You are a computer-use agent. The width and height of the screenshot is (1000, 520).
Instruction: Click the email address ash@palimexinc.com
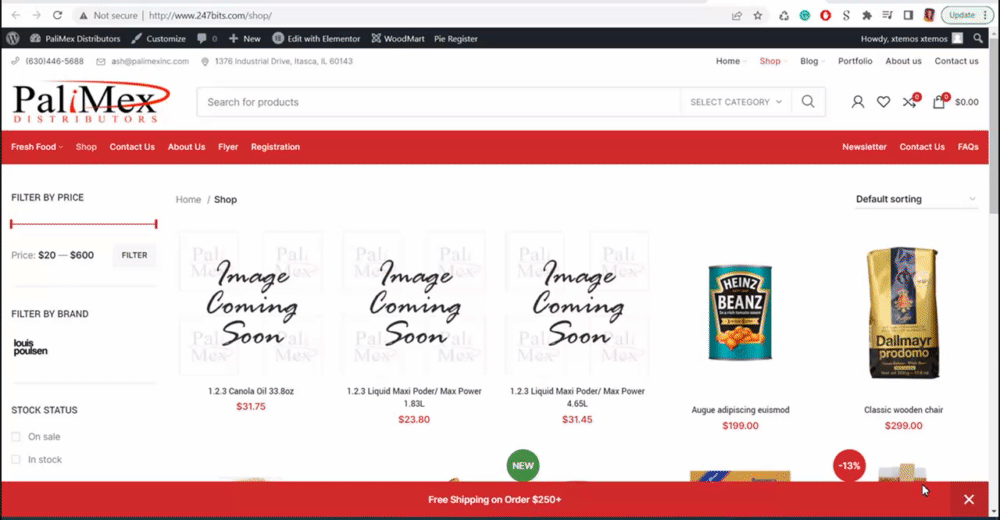(150, 61)
